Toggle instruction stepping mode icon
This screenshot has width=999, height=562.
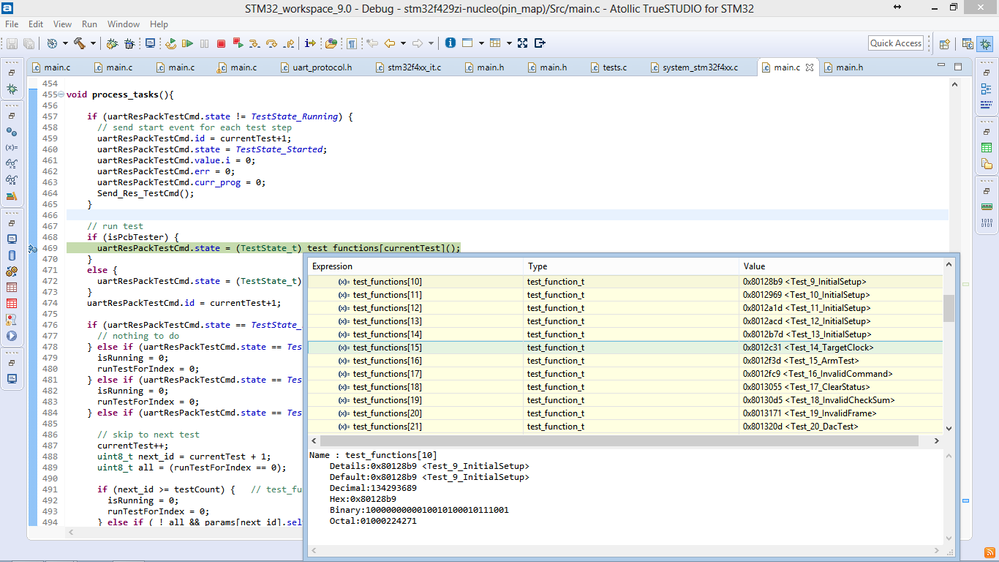[310, 43]
